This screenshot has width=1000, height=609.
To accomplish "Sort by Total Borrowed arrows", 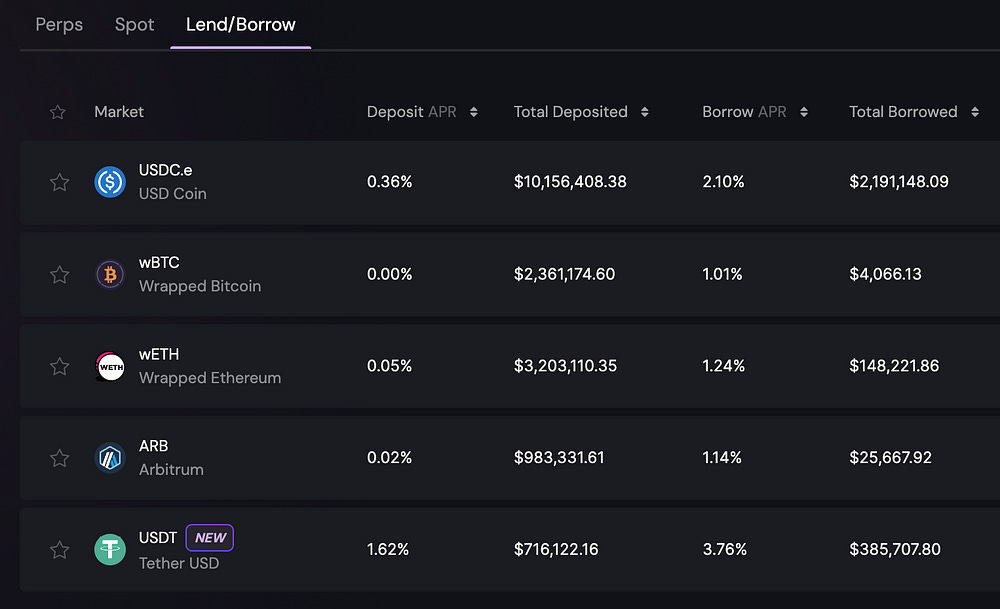I will click(x=975, y=112).
